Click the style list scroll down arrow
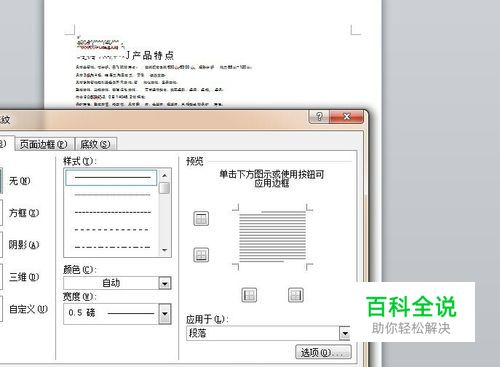 164,250
